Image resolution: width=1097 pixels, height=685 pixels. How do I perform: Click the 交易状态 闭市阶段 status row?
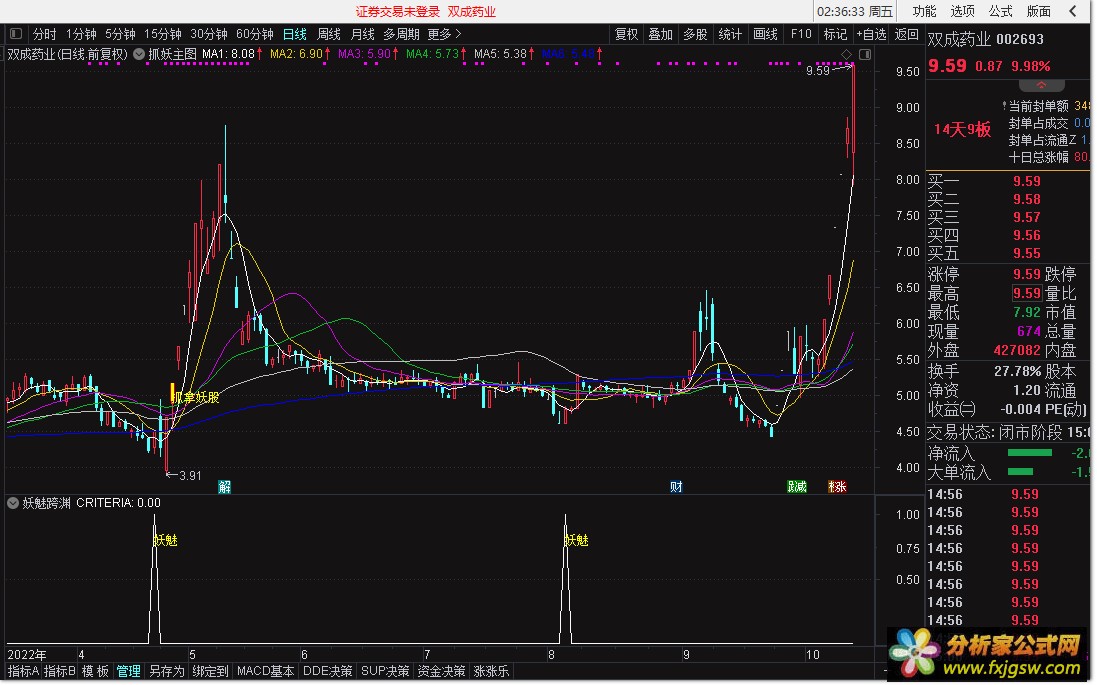coord(1007,432)
